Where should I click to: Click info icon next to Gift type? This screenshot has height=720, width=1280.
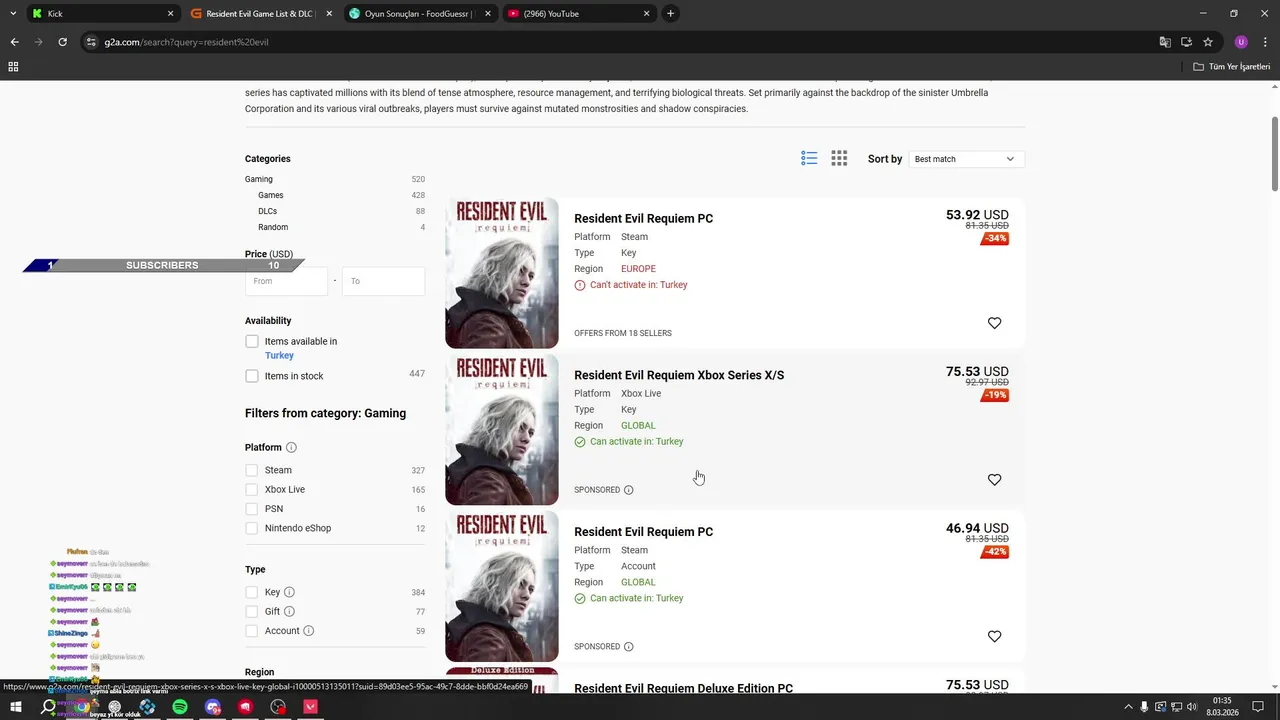coord(289,611)
